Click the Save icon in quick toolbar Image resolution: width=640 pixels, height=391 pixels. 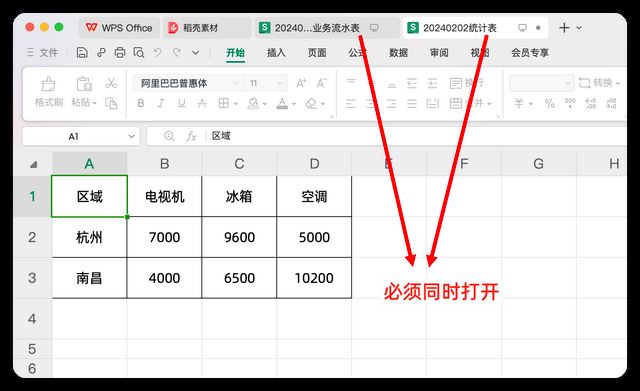coord(82,53)
